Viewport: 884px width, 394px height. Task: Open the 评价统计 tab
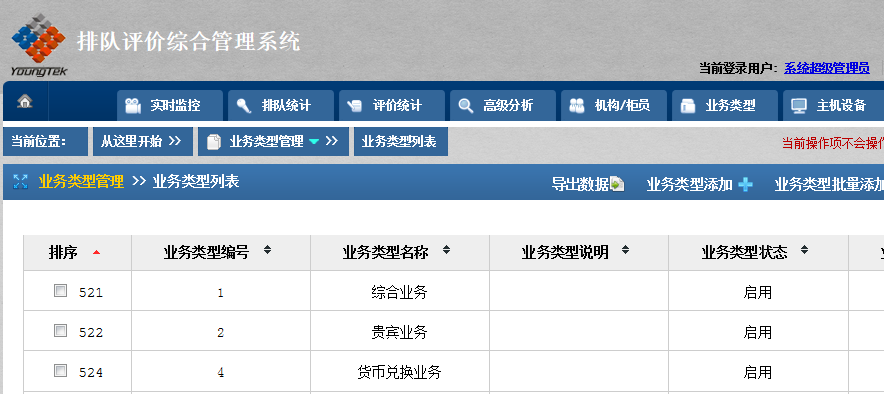pos(392,105)
